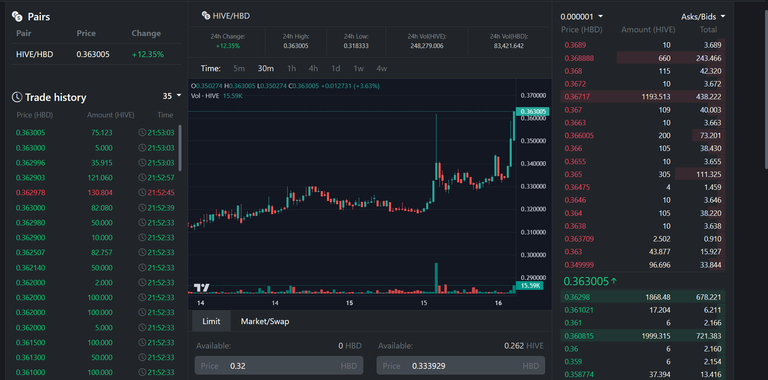768x380 pixels.
Task: Click ask price 0.3689 in order book
Action: point(575,45)
